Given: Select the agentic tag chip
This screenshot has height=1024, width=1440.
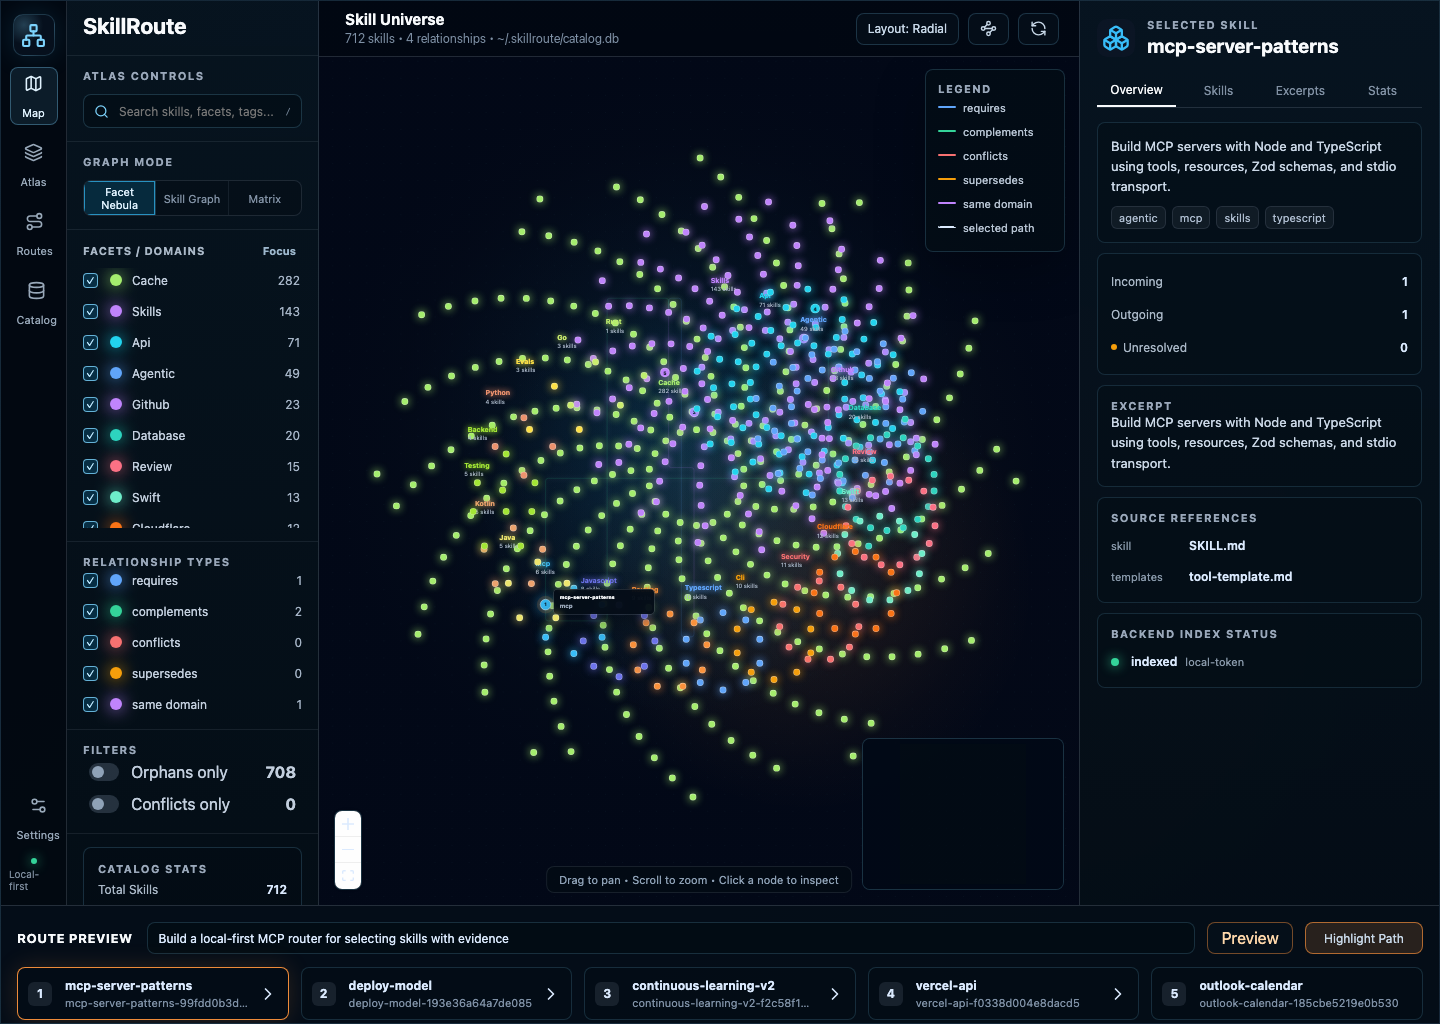Looking at the screenshot, I should point(1138,218).
